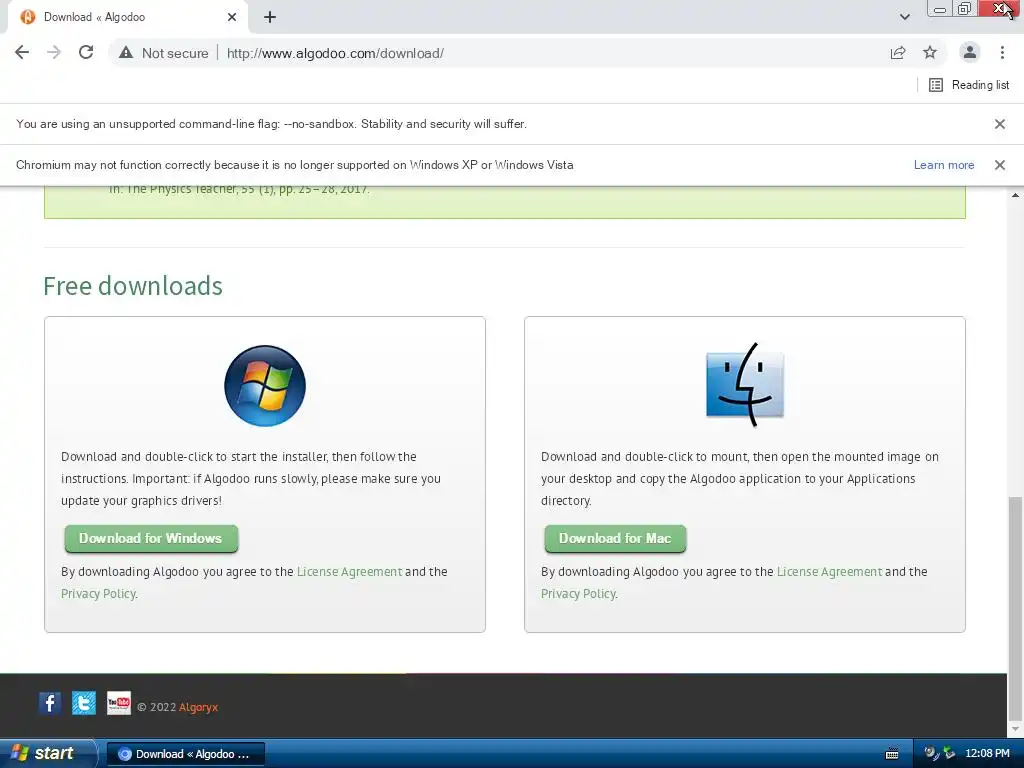Restore down the Chromium window
The width and height of the screenshot is (1024, 768).
click(964, 9)
